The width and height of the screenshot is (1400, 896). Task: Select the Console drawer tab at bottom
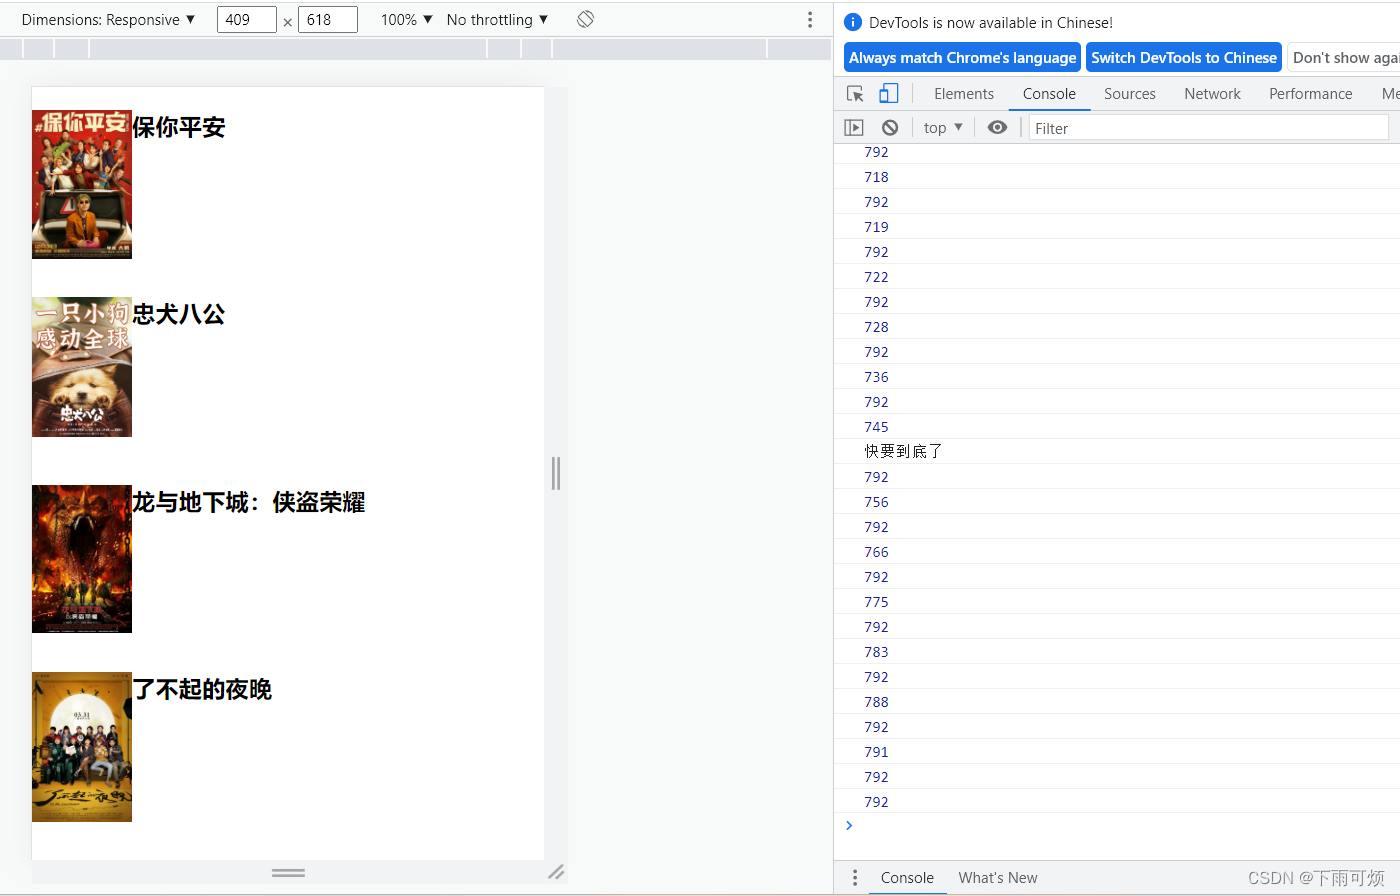(907, 878)
